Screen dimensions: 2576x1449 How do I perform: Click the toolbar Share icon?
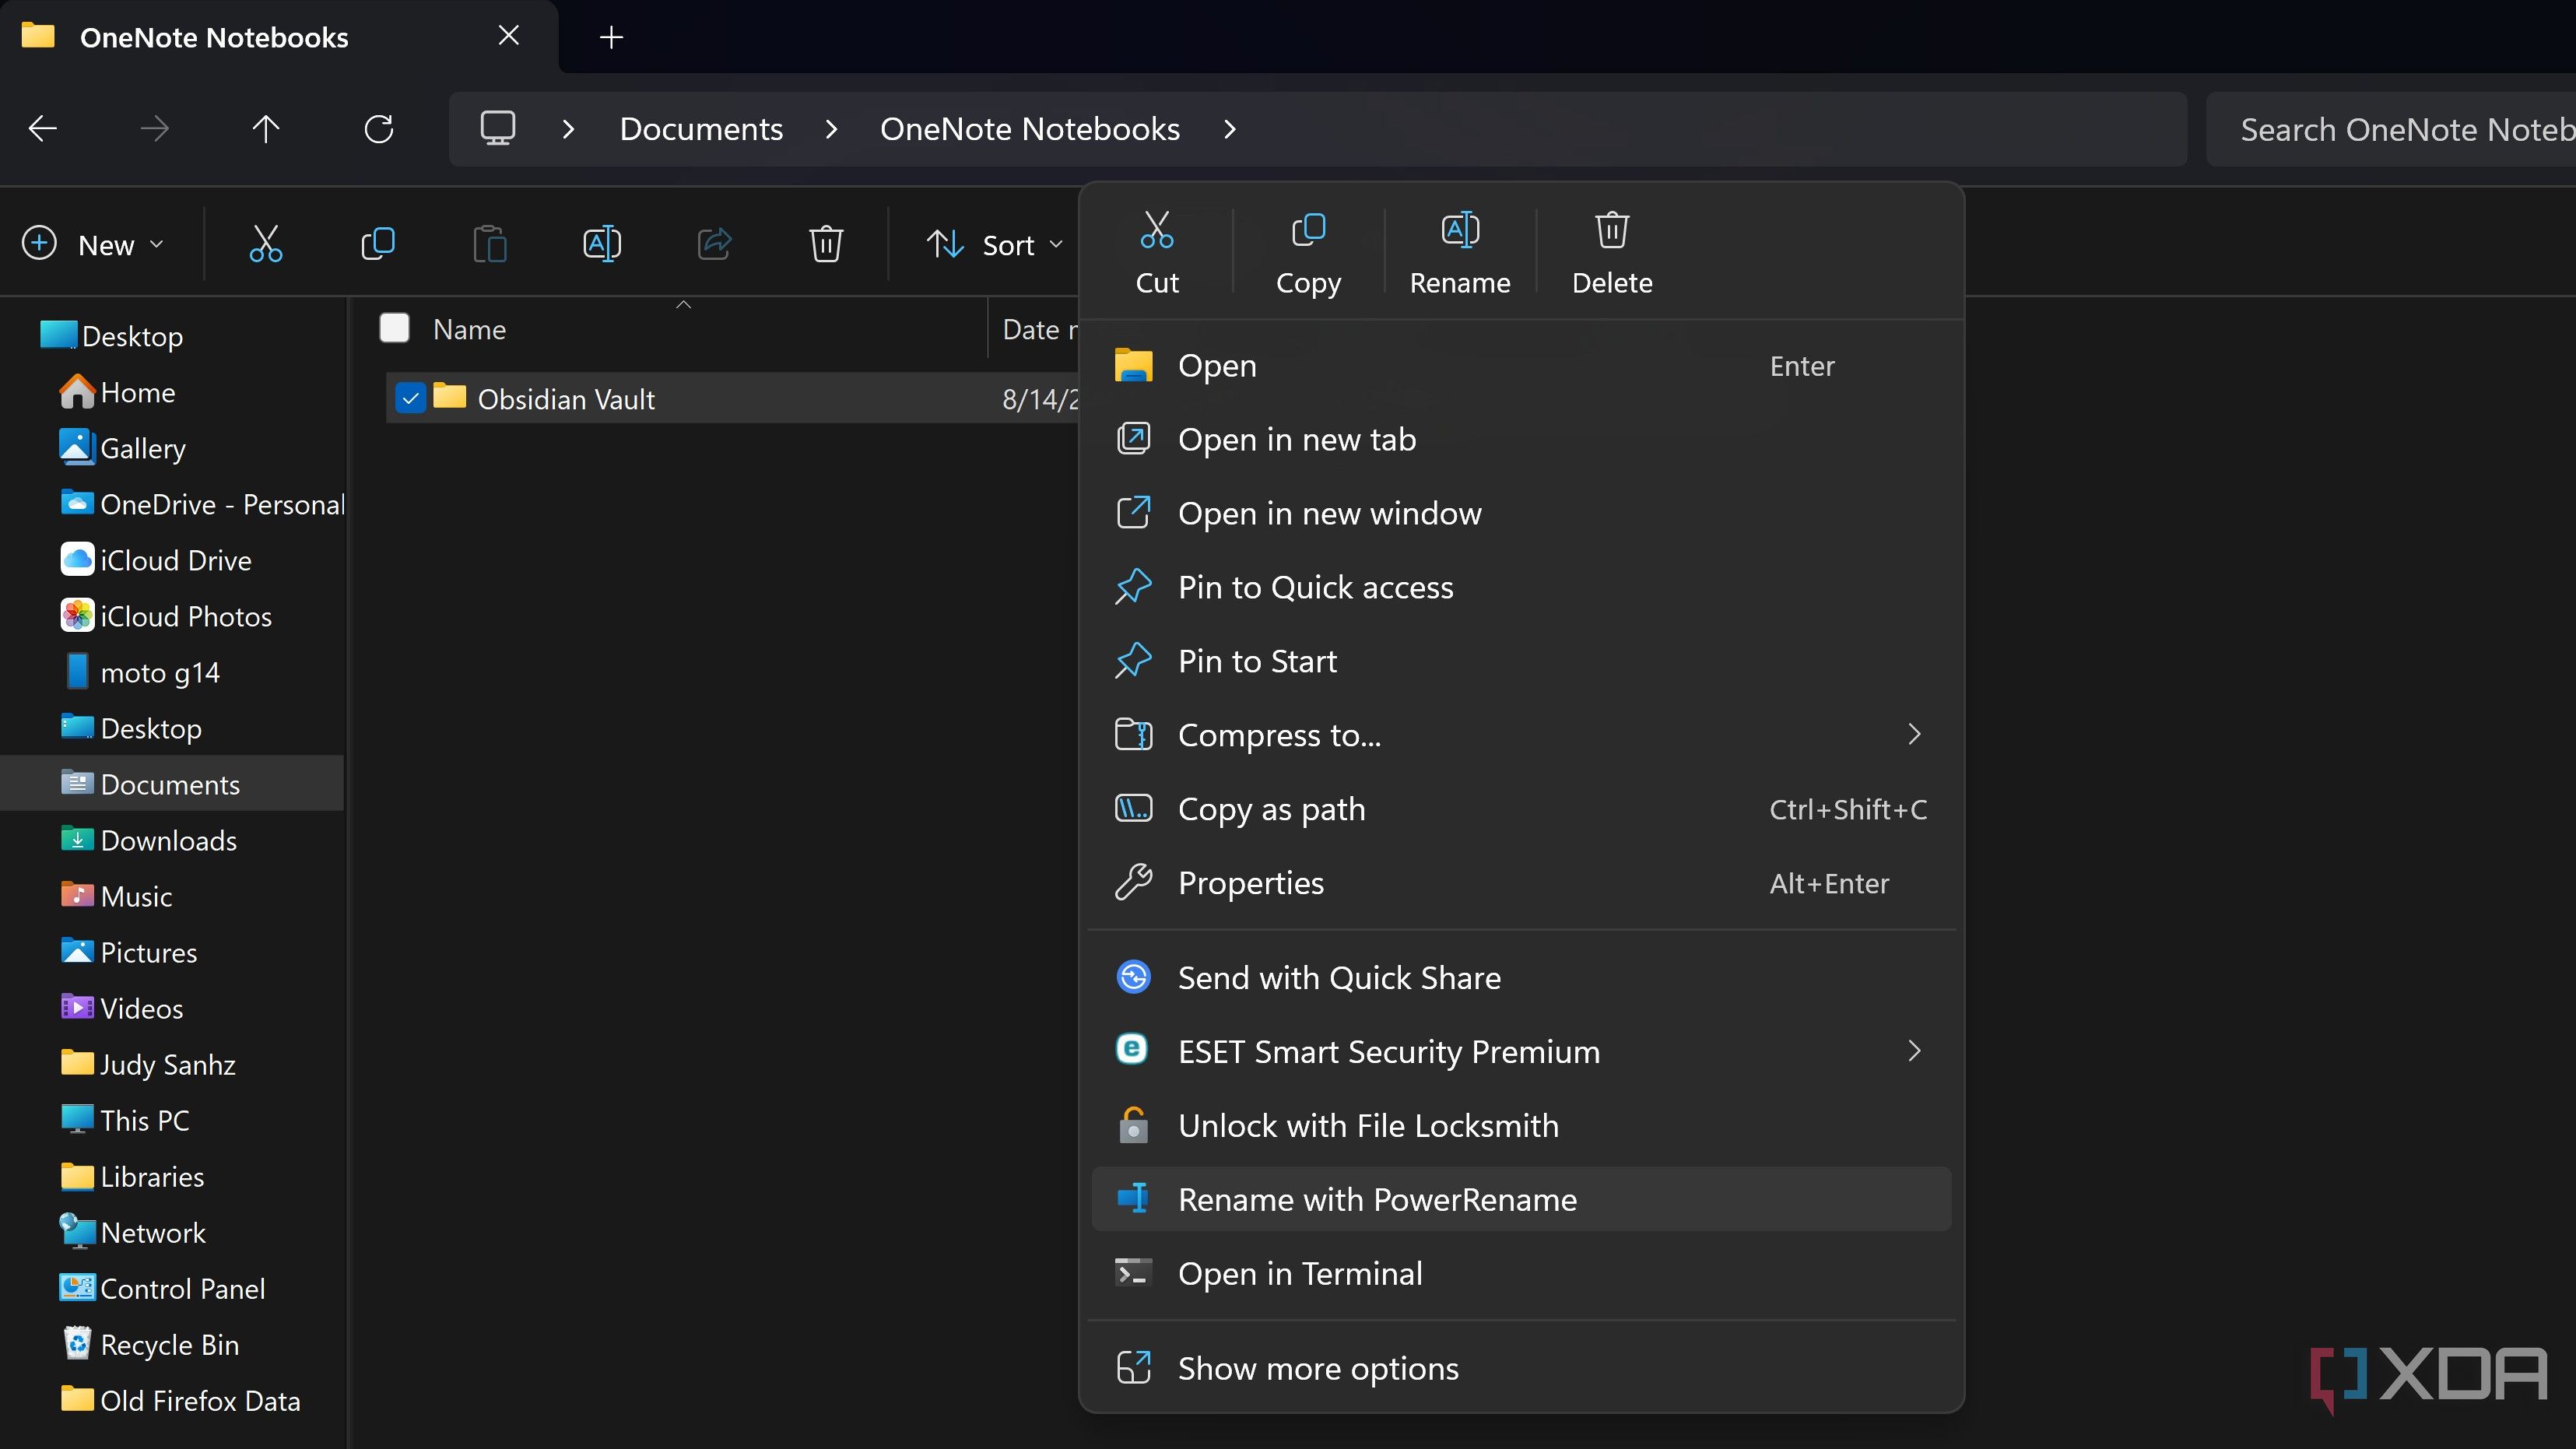pos(714,244)
